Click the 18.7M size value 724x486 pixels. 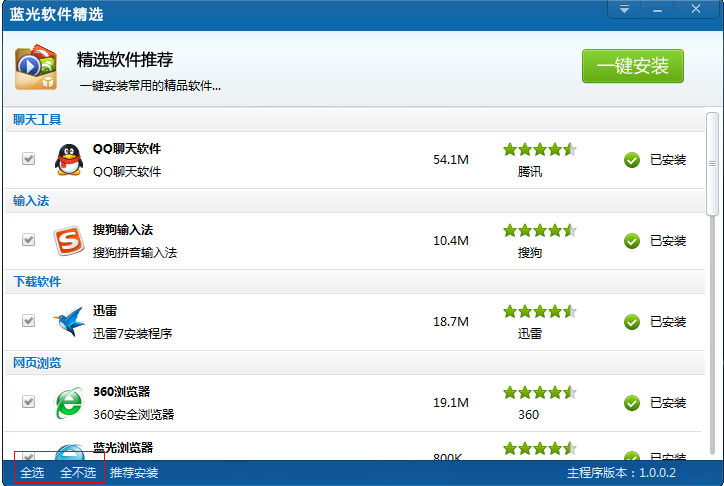click(451, 322)
